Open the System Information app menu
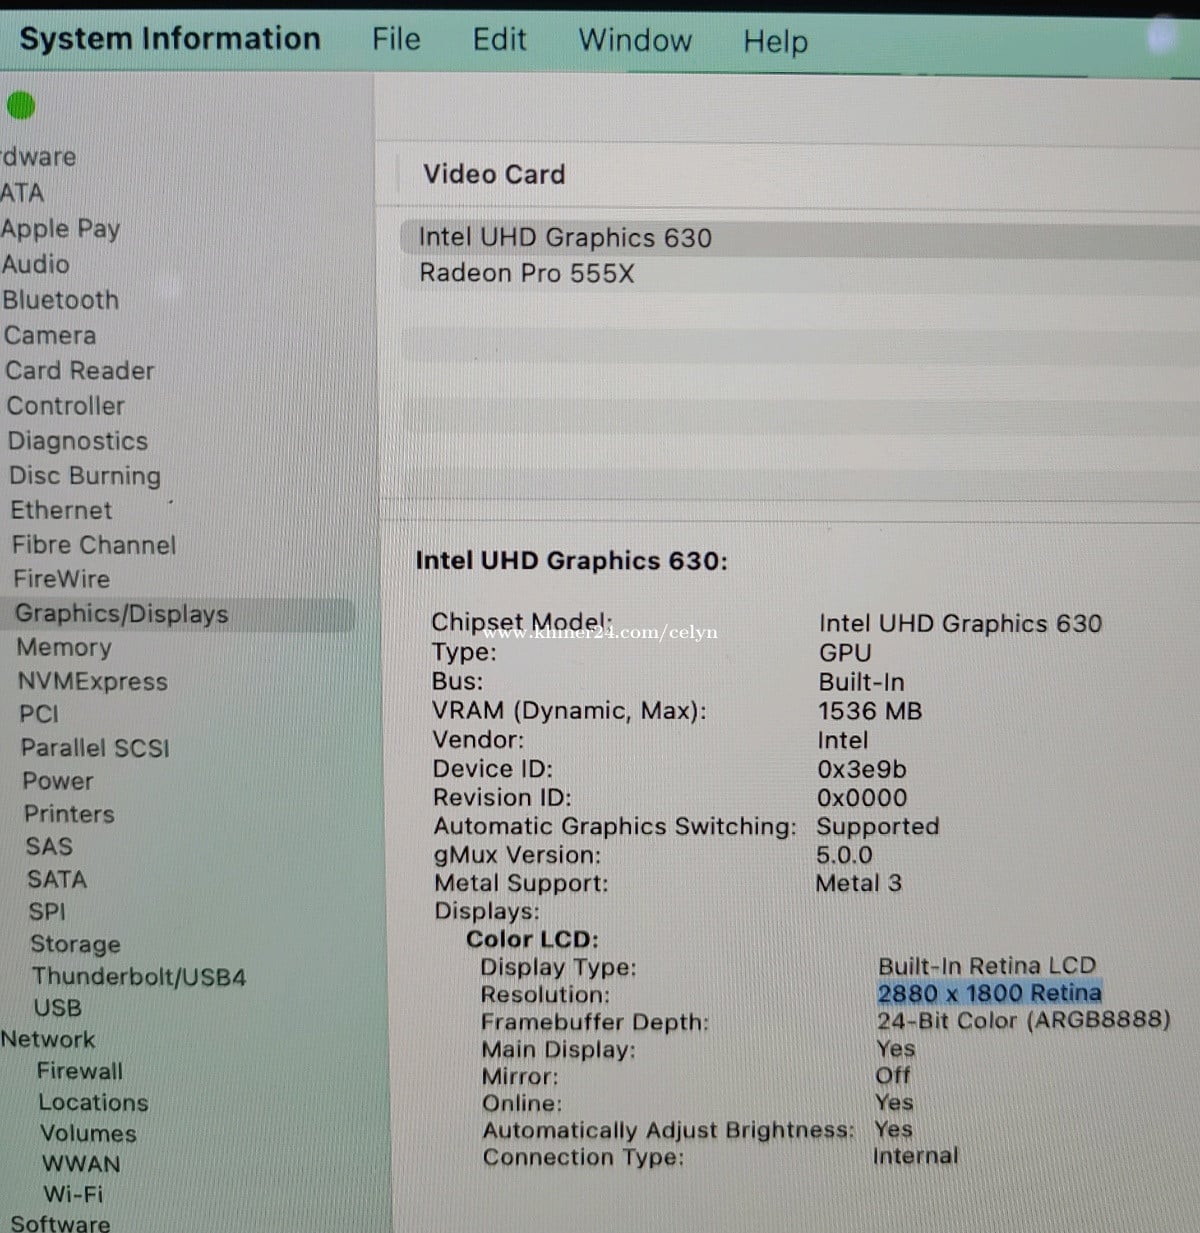The height and width of the screenshot is (1233, 1200). [170, 38]
